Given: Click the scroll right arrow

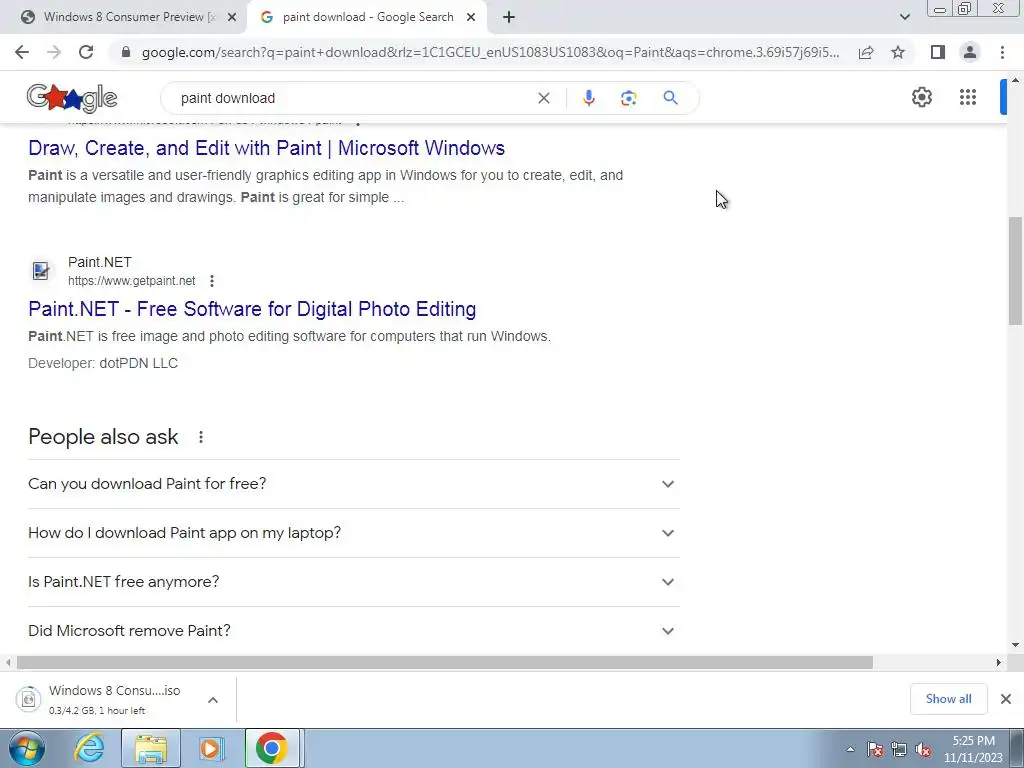Looking at the screenshot, I should (x=999, y=662).
